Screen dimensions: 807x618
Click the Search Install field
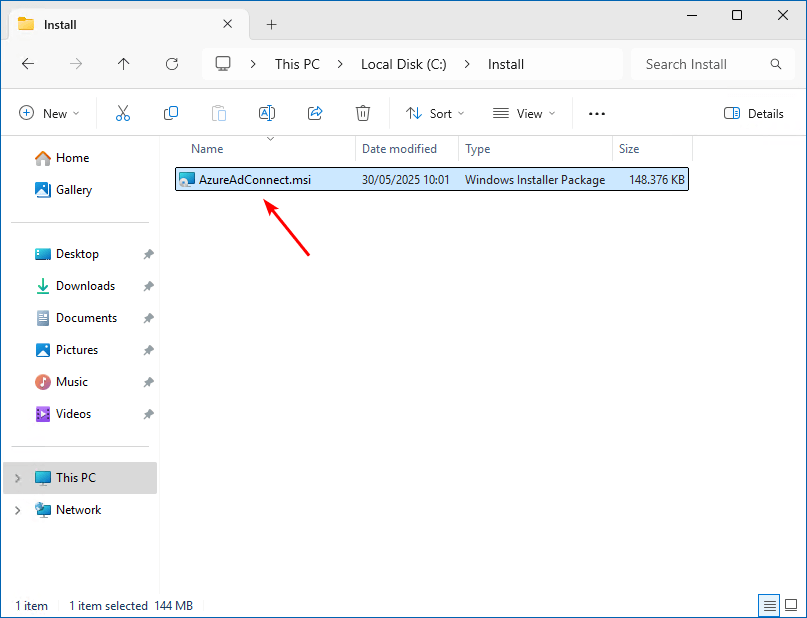pos(700,64)
